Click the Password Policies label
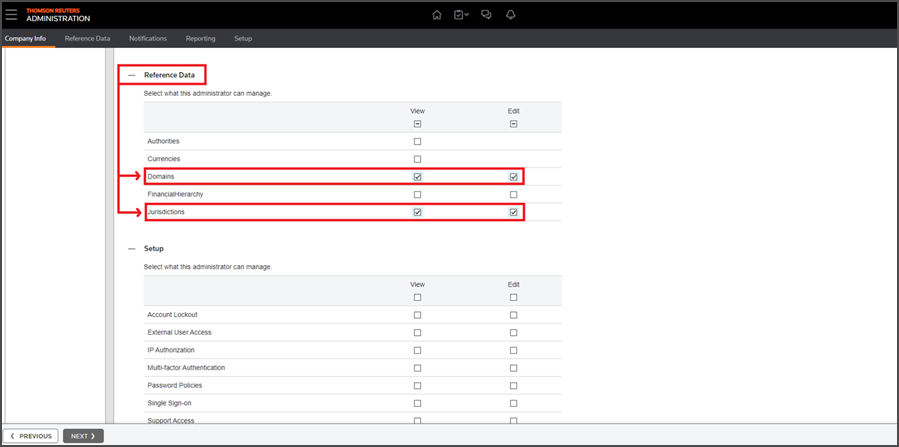Viewport: 899px width, 447px height. tap(175, 386)
